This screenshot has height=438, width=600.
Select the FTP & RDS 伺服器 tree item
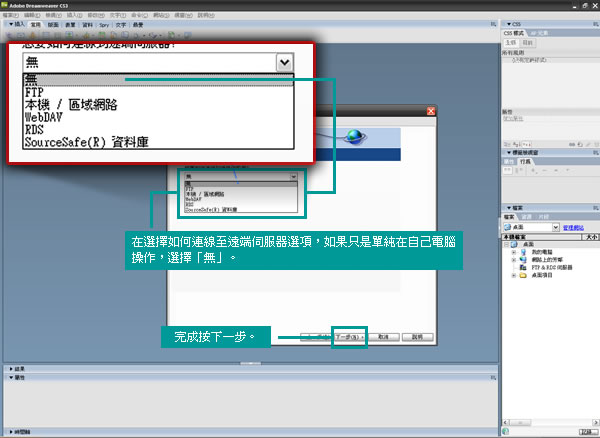[x=552, y=267]
